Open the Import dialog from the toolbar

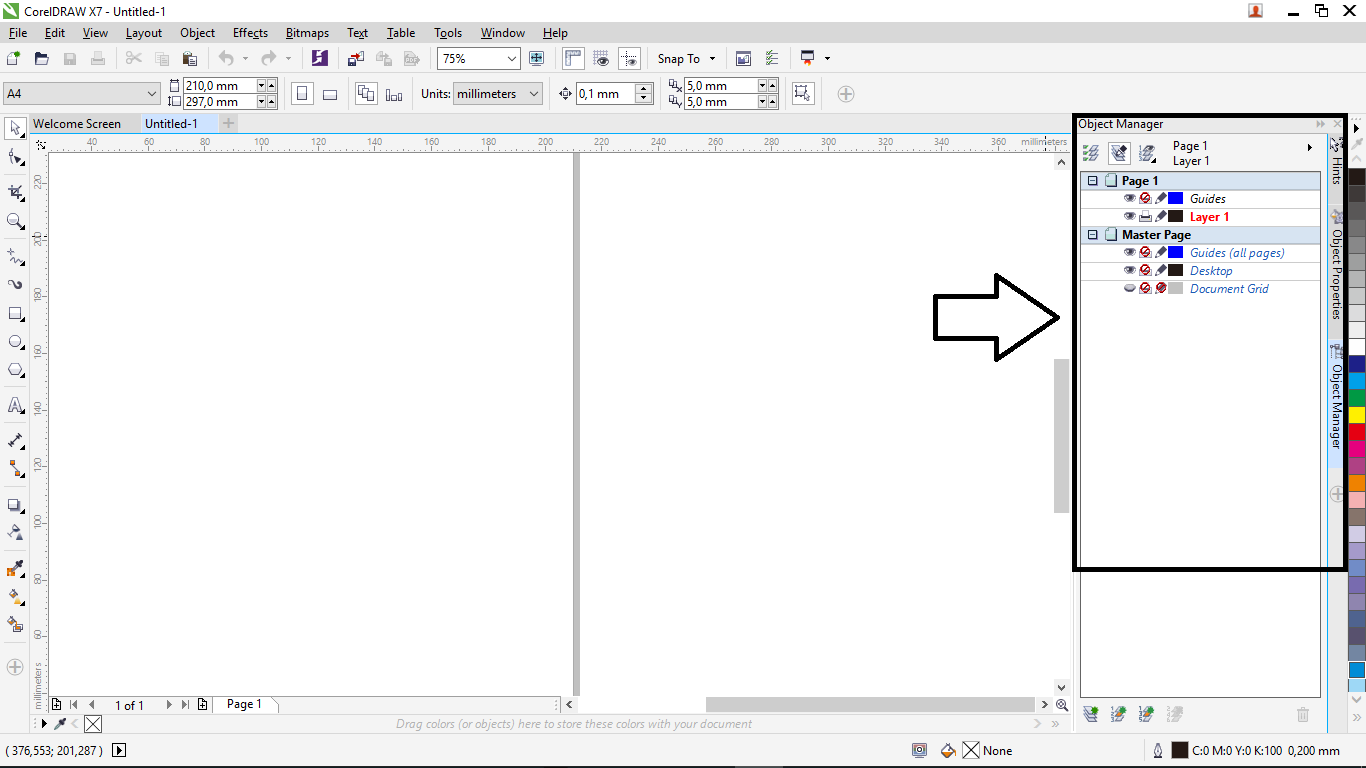click(356, 58)
